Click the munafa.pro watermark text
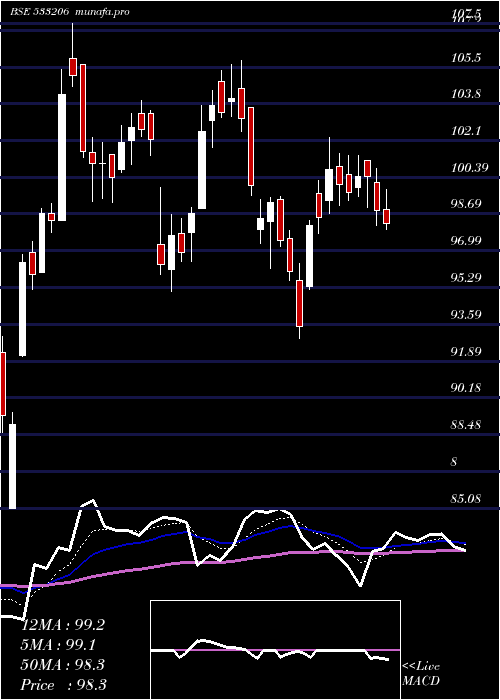Image resolution: width=500 pixels, height=700 pixels. 102,12
